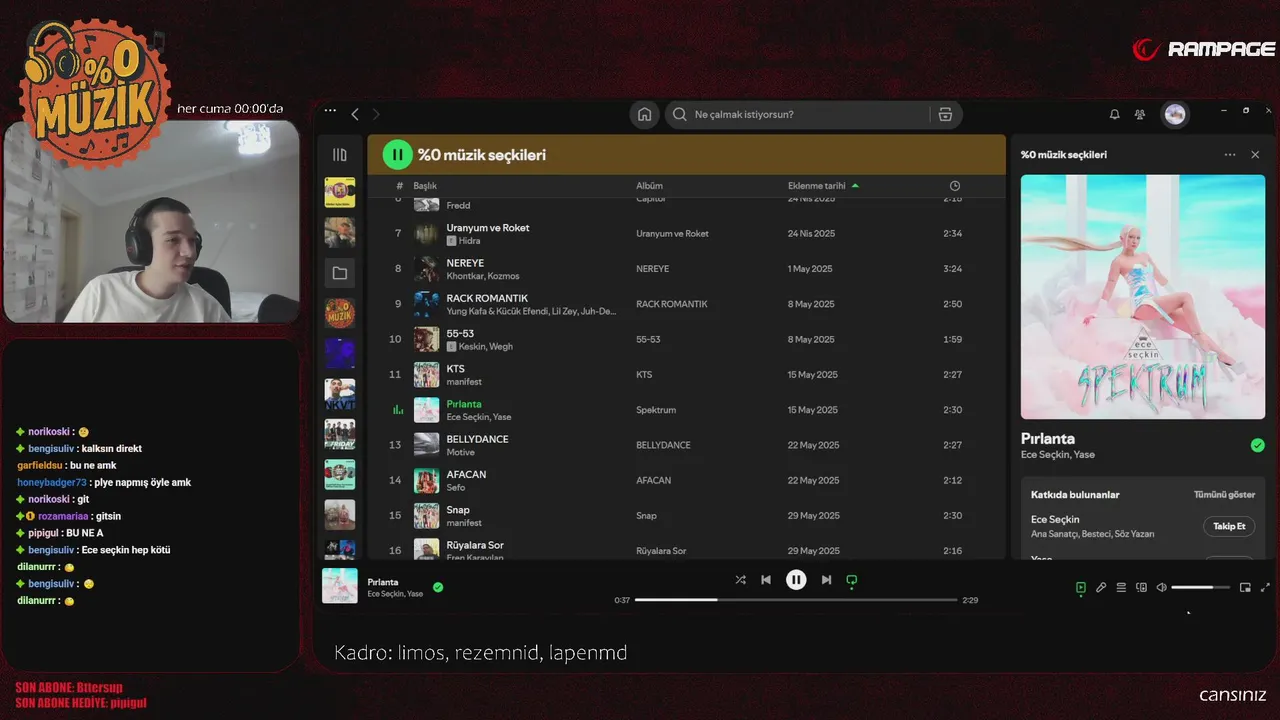The width and height of the screenshot is (1280, 720).
Task: Sort by Başlık column header
Action: click(x=425, y=186)
